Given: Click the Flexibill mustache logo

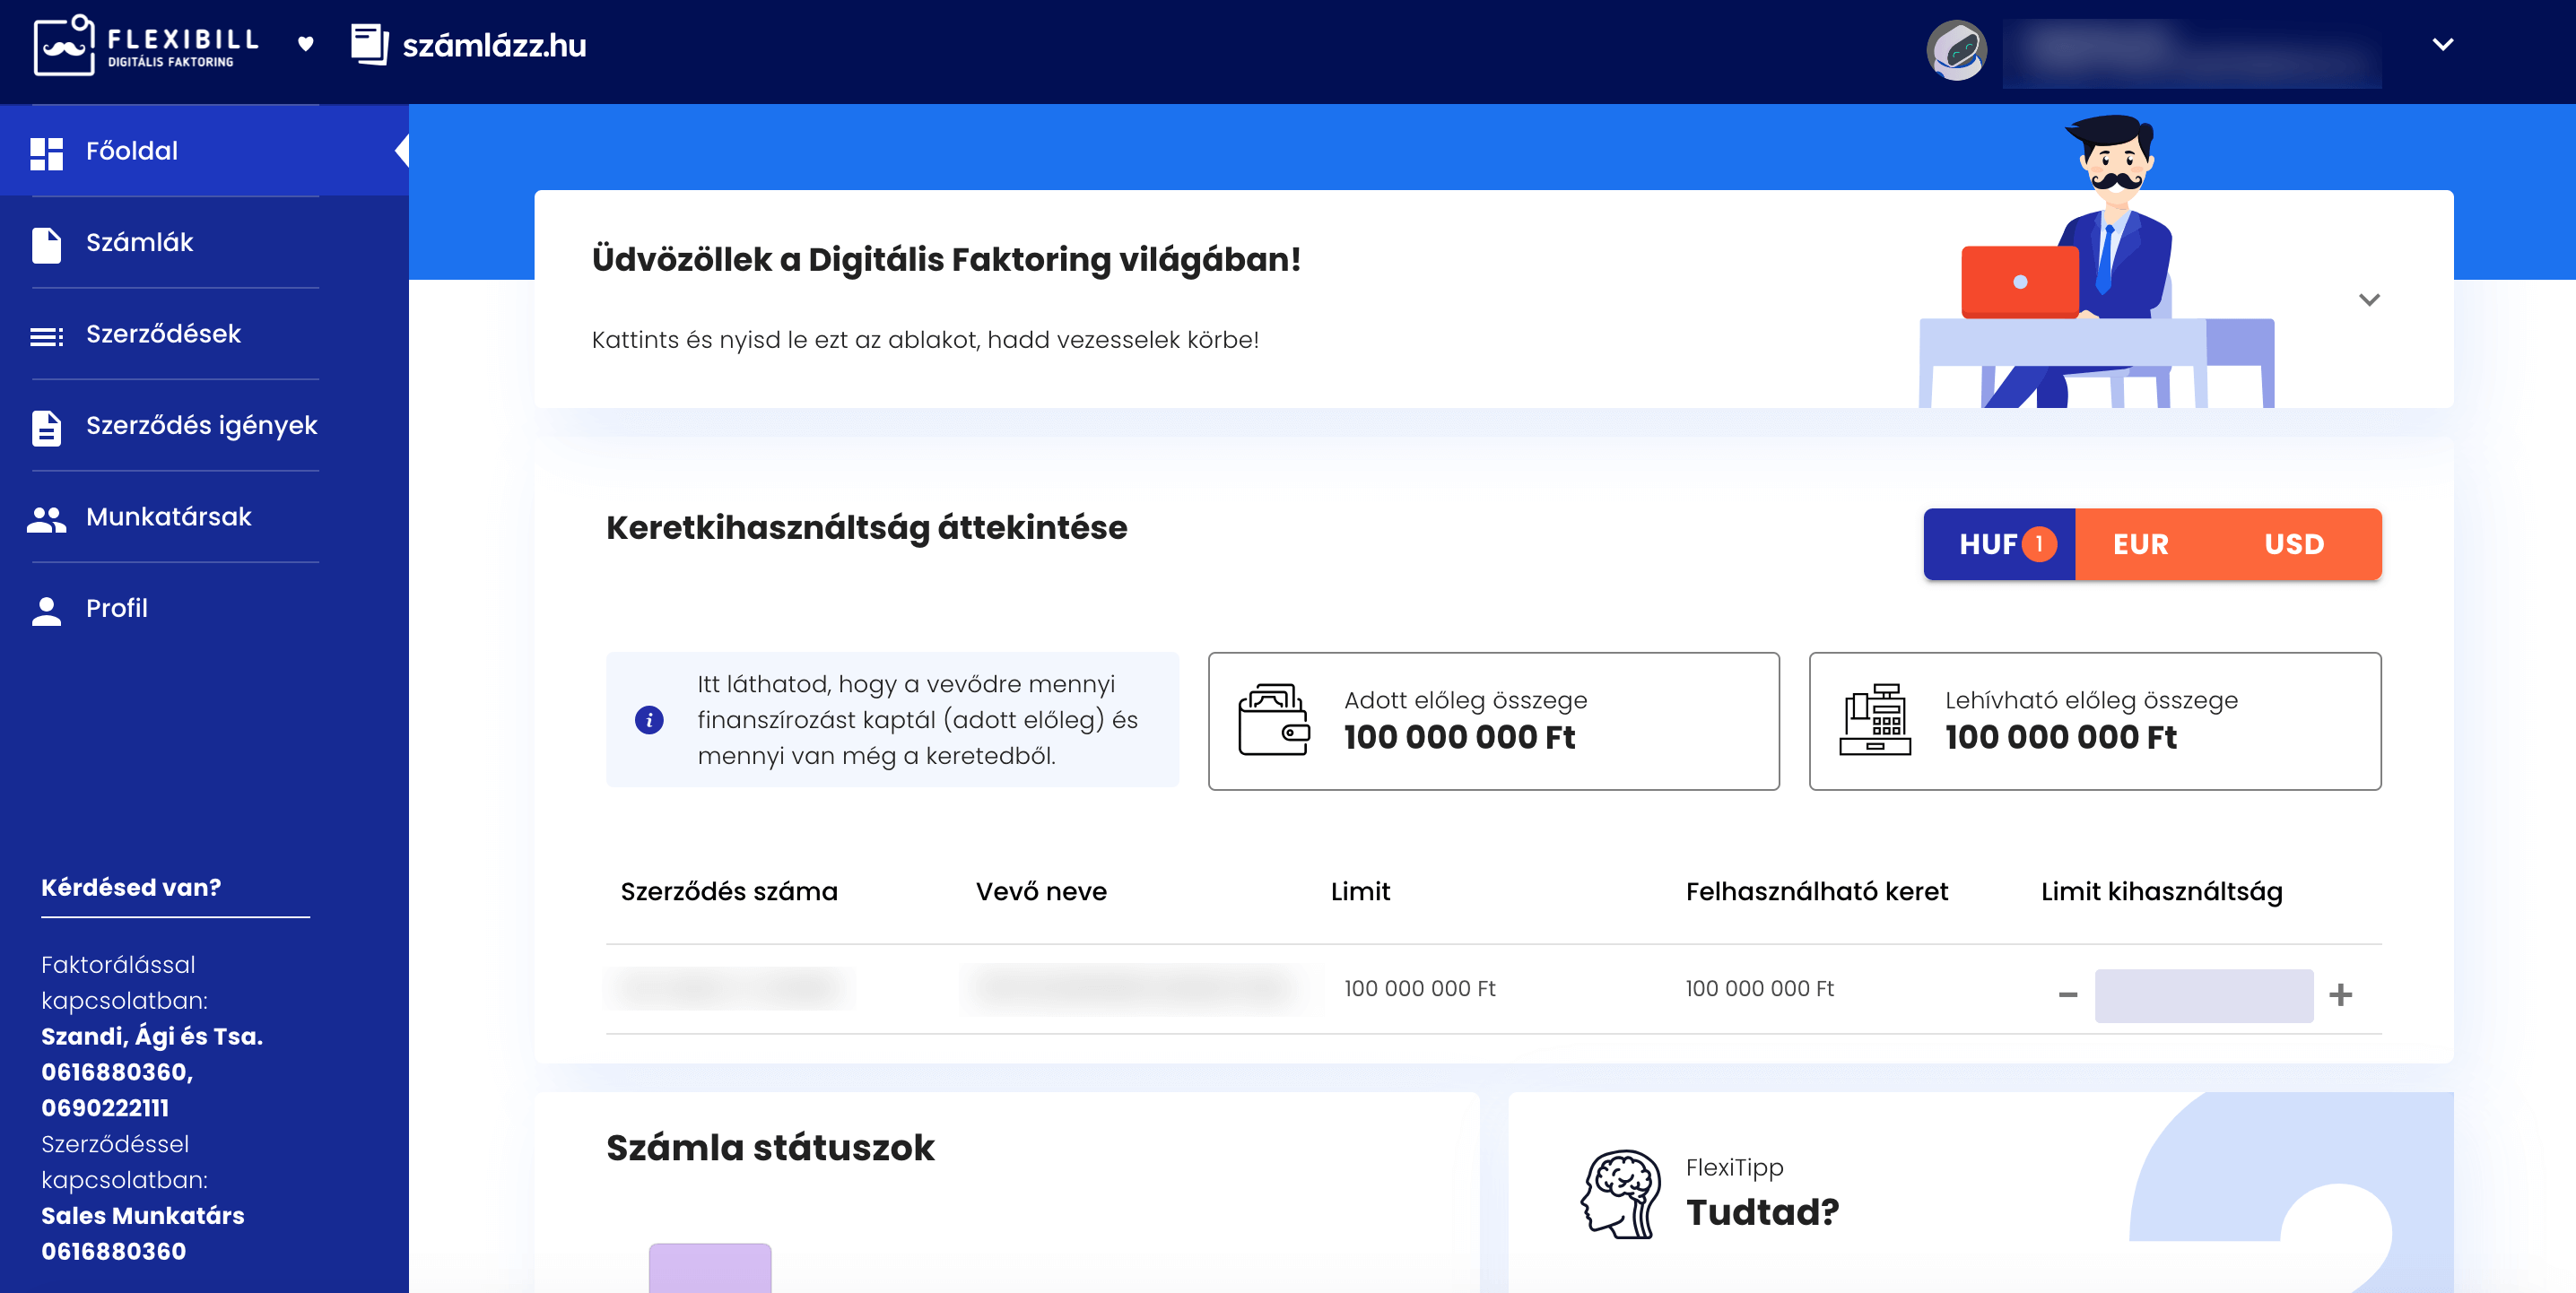Looking at the screenshot, I should [146, 45].
